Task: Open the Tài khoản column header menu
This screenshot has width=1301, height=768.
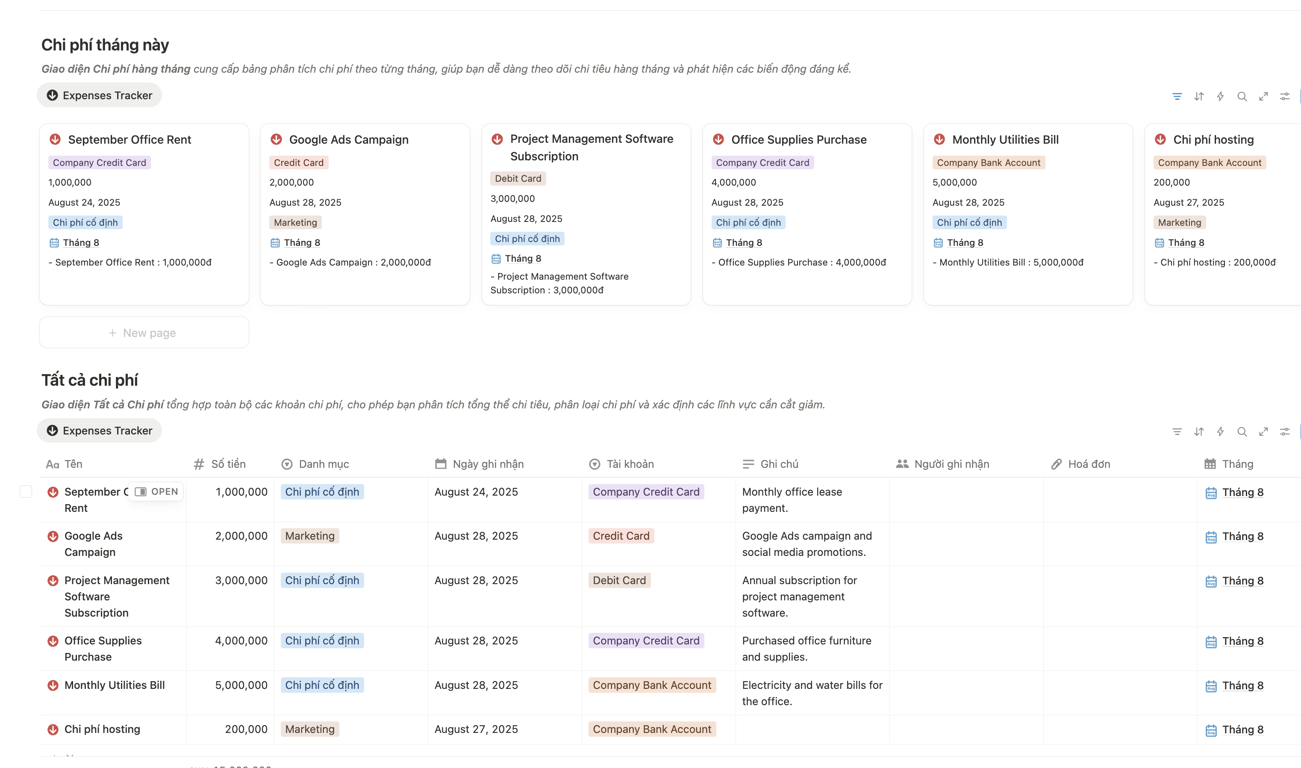Action: 629,464
